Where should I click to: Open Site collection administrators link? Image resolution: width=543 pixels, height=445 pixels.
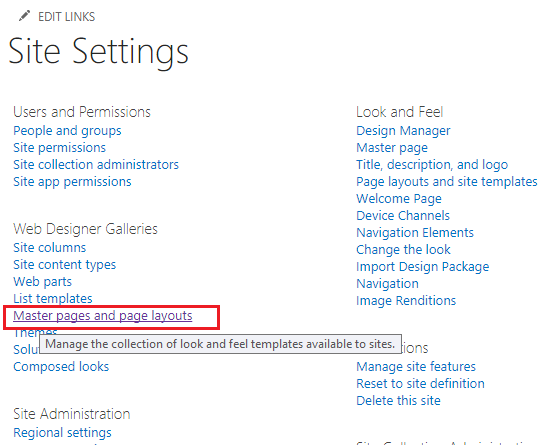pos(96,165)
